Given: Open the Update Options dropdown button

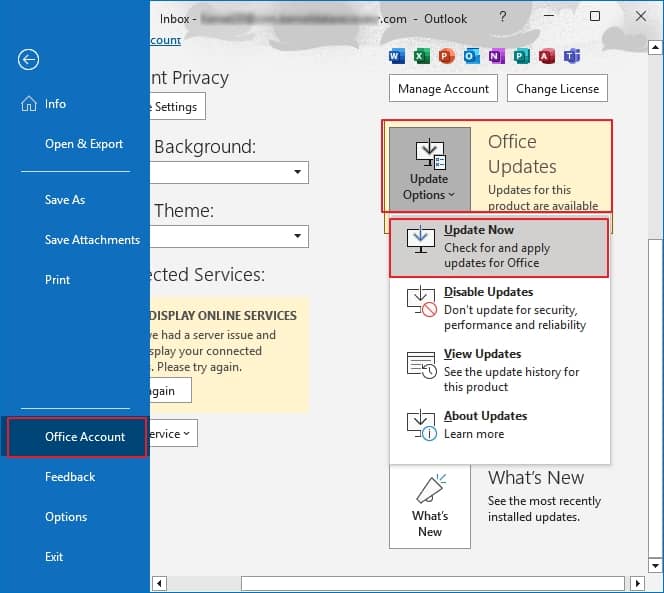Looking at the screenshot, I should click(x=429, y=169).
